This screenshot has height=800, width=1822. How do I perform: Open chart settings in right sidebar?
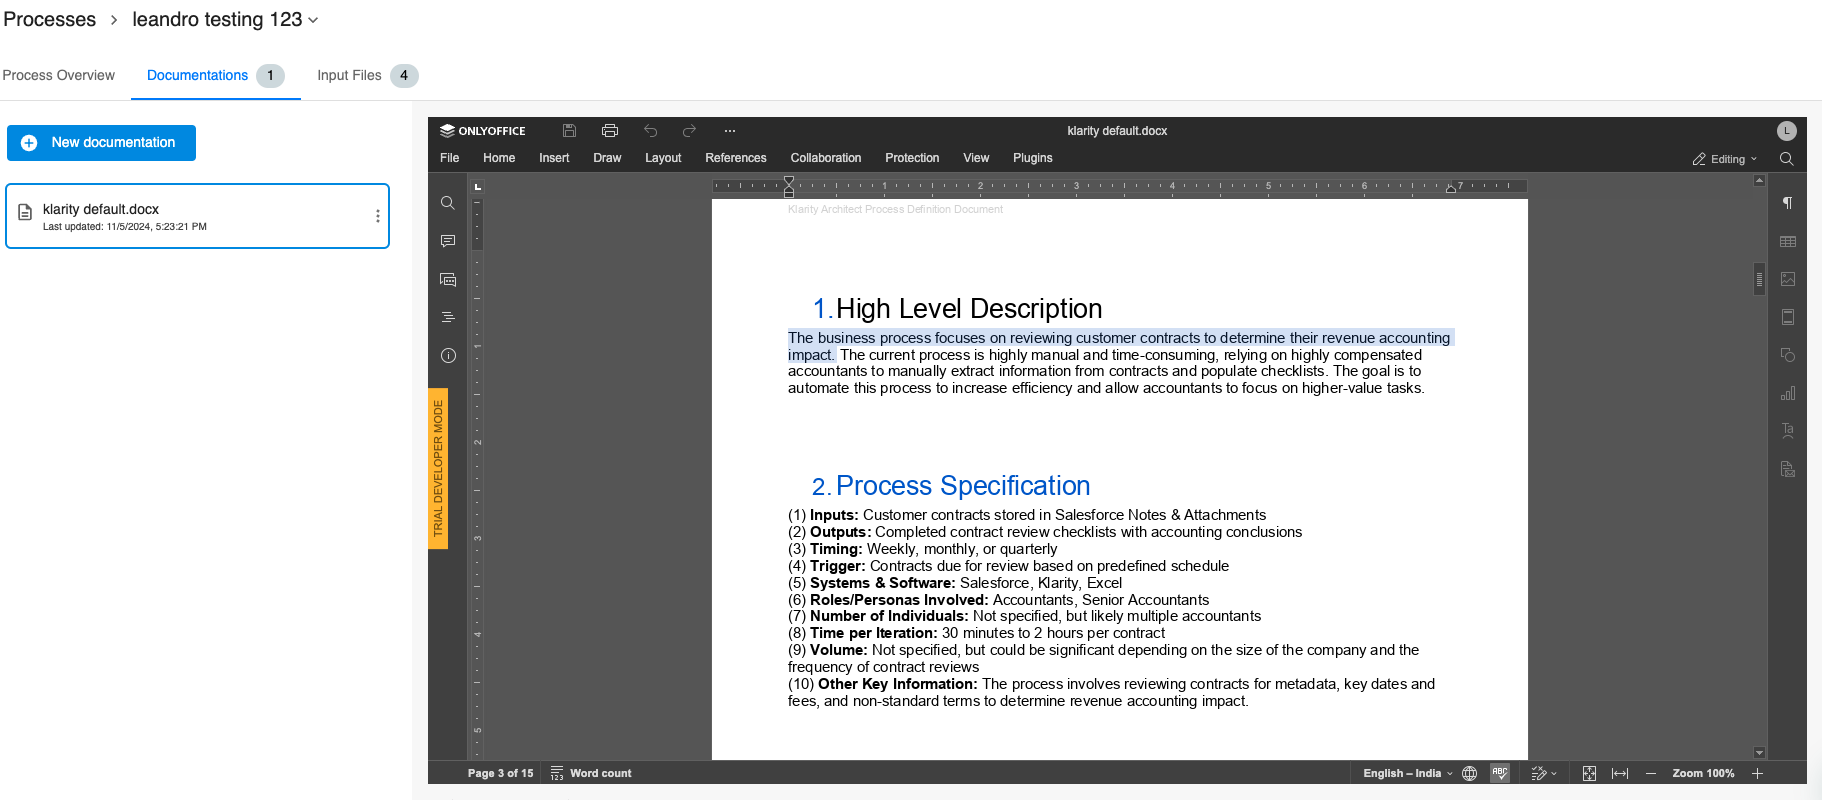click(1788, 393)
